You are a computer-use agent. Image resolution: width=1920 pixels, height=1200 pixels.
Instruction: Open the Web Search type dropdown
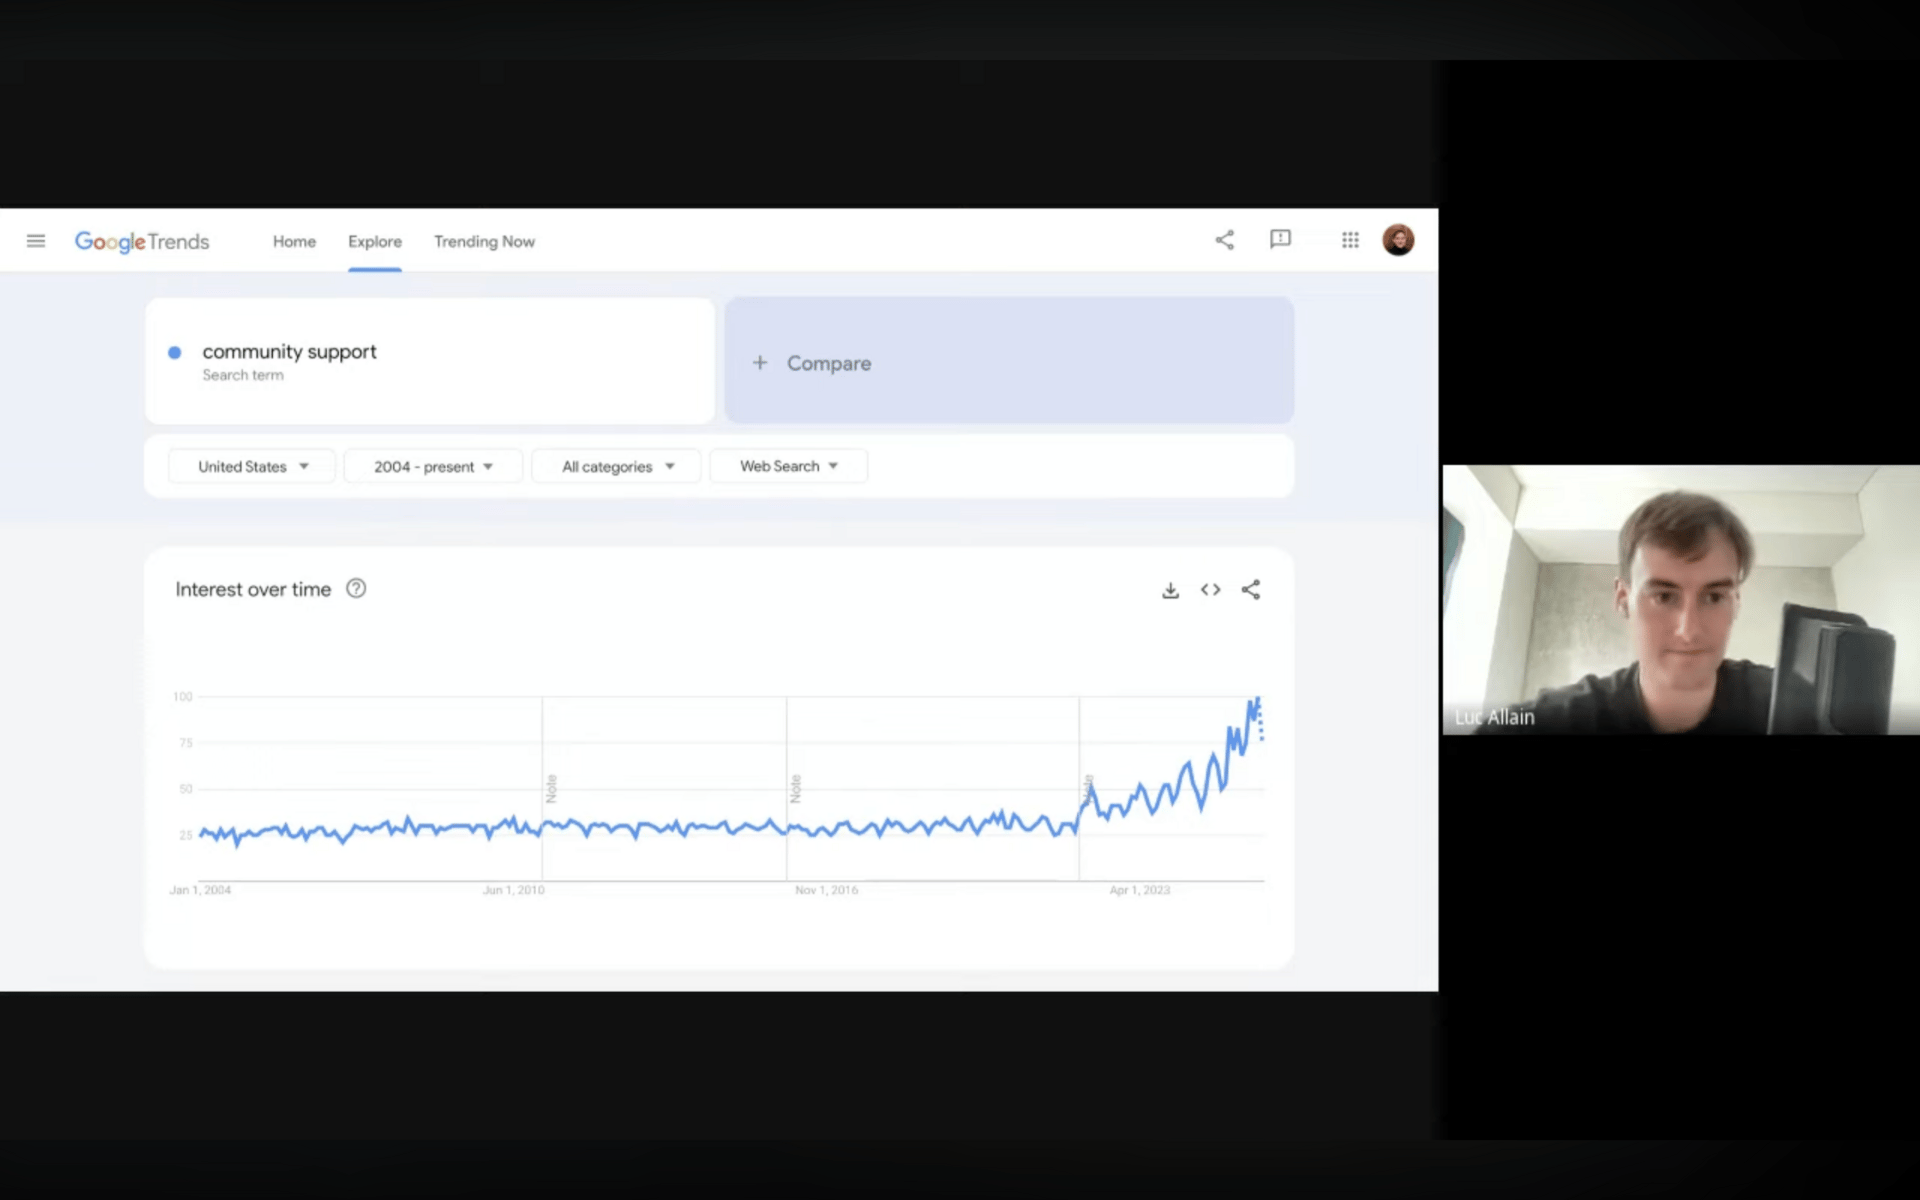(788, 467)
